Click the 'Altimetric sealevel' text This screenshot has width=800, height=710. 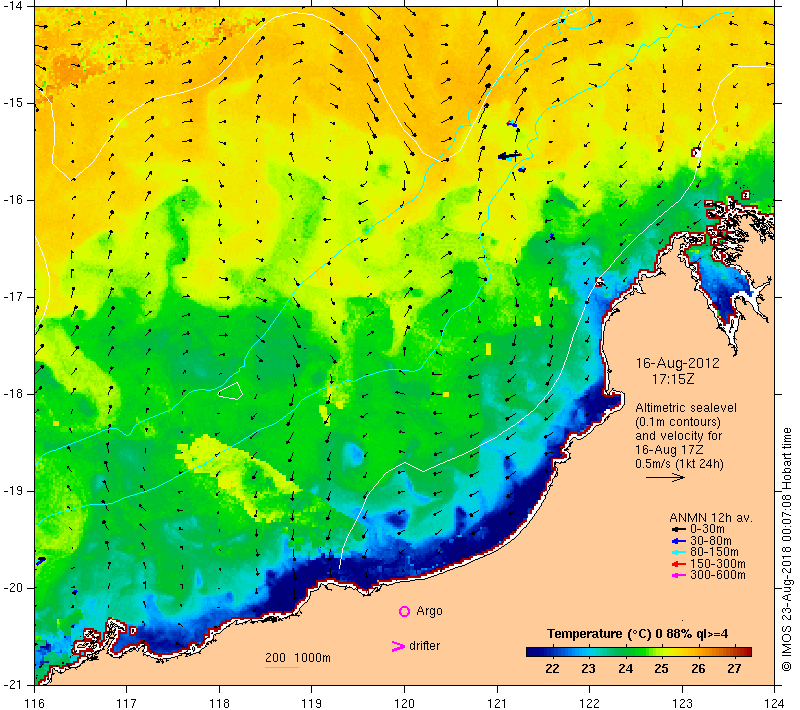coord(686,408)
